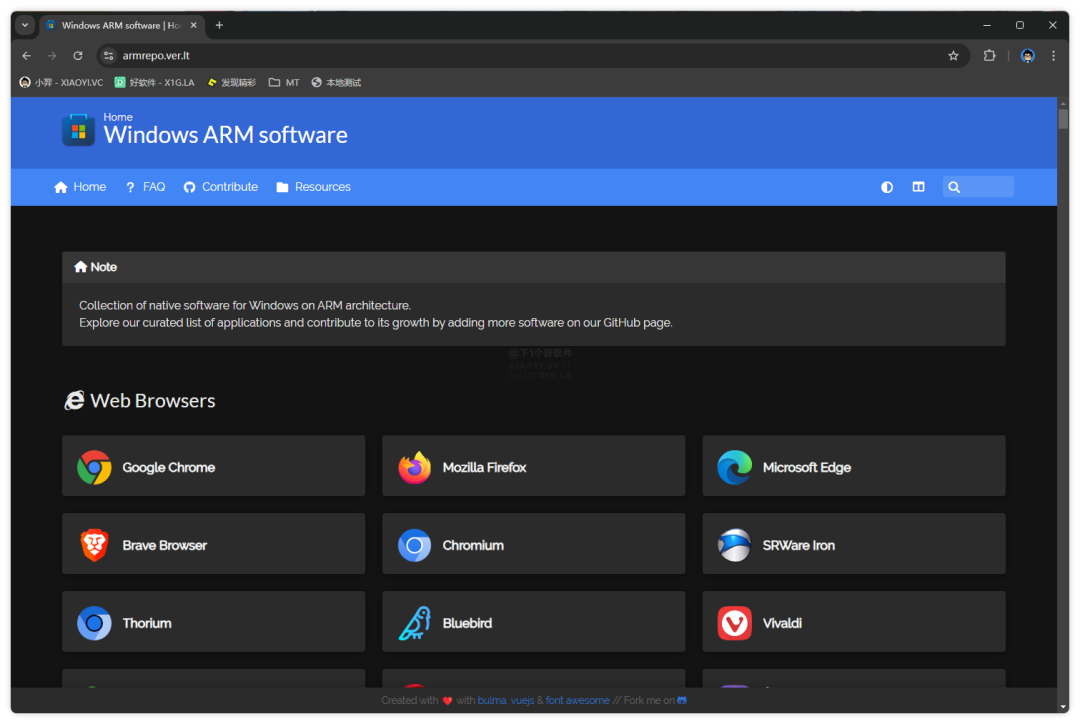The width and height of the screenshot is (1080, 724).
Task: Click the Bluebird bird icon
Action: coord(415,623)
